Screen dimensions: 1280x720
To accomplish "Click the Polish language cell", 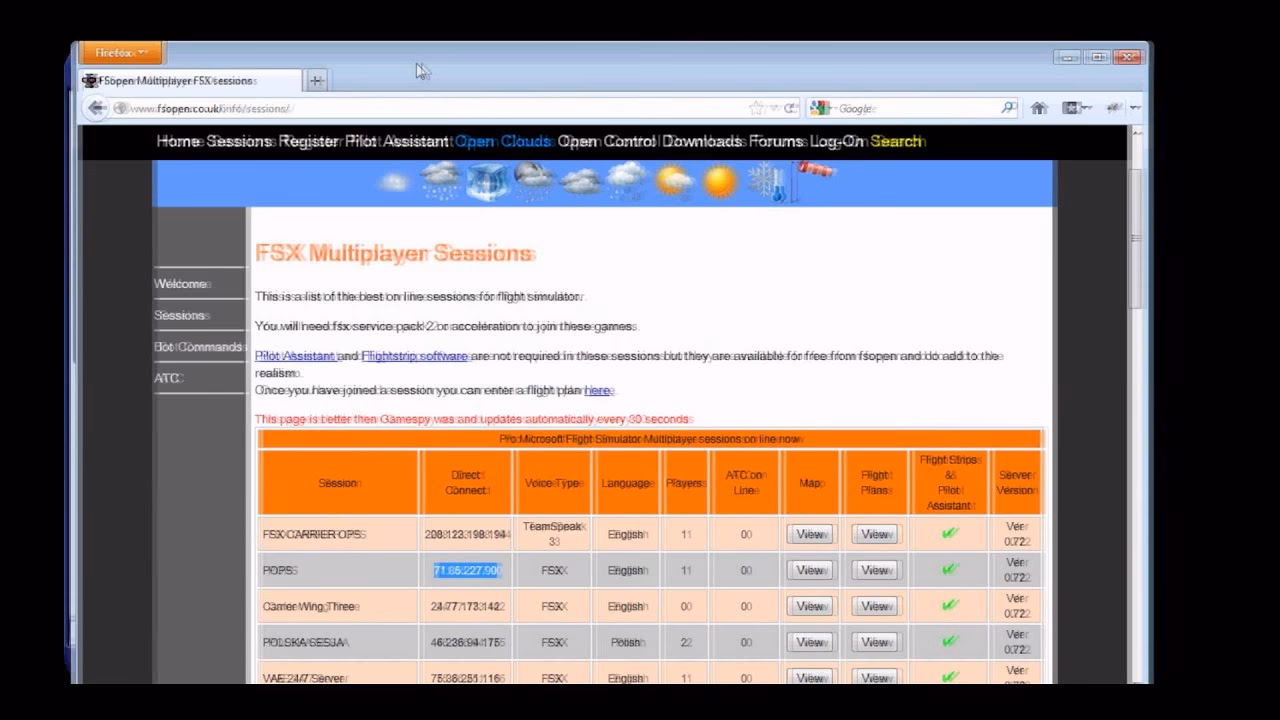I will coord(627,642).
